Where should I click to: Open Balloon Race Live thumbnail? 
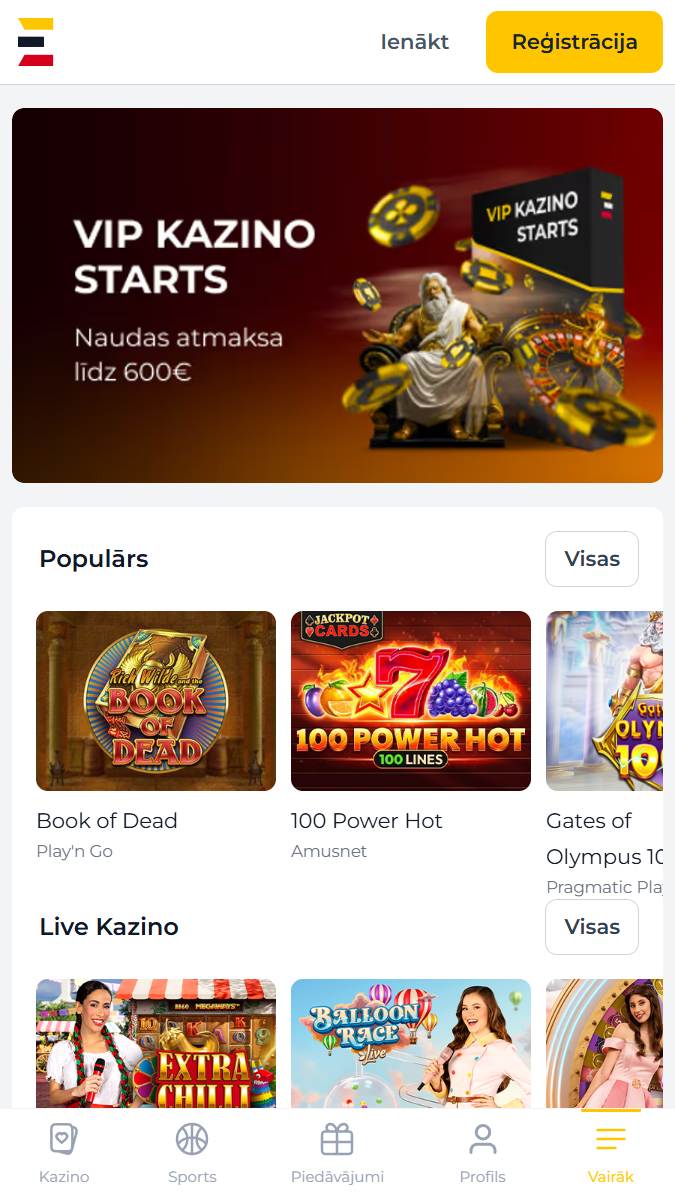click(411, 1043)
